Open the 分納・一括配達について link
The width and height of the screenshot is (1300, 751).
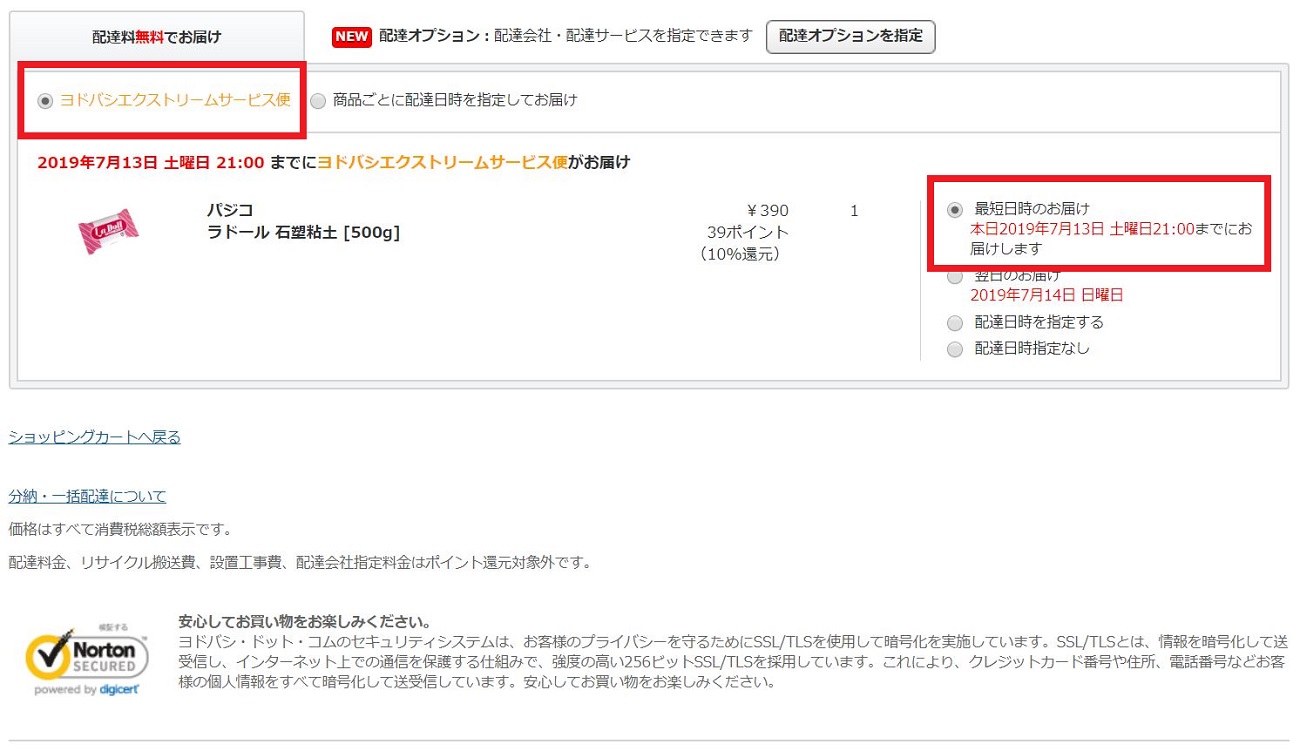(x=87, y=496)
